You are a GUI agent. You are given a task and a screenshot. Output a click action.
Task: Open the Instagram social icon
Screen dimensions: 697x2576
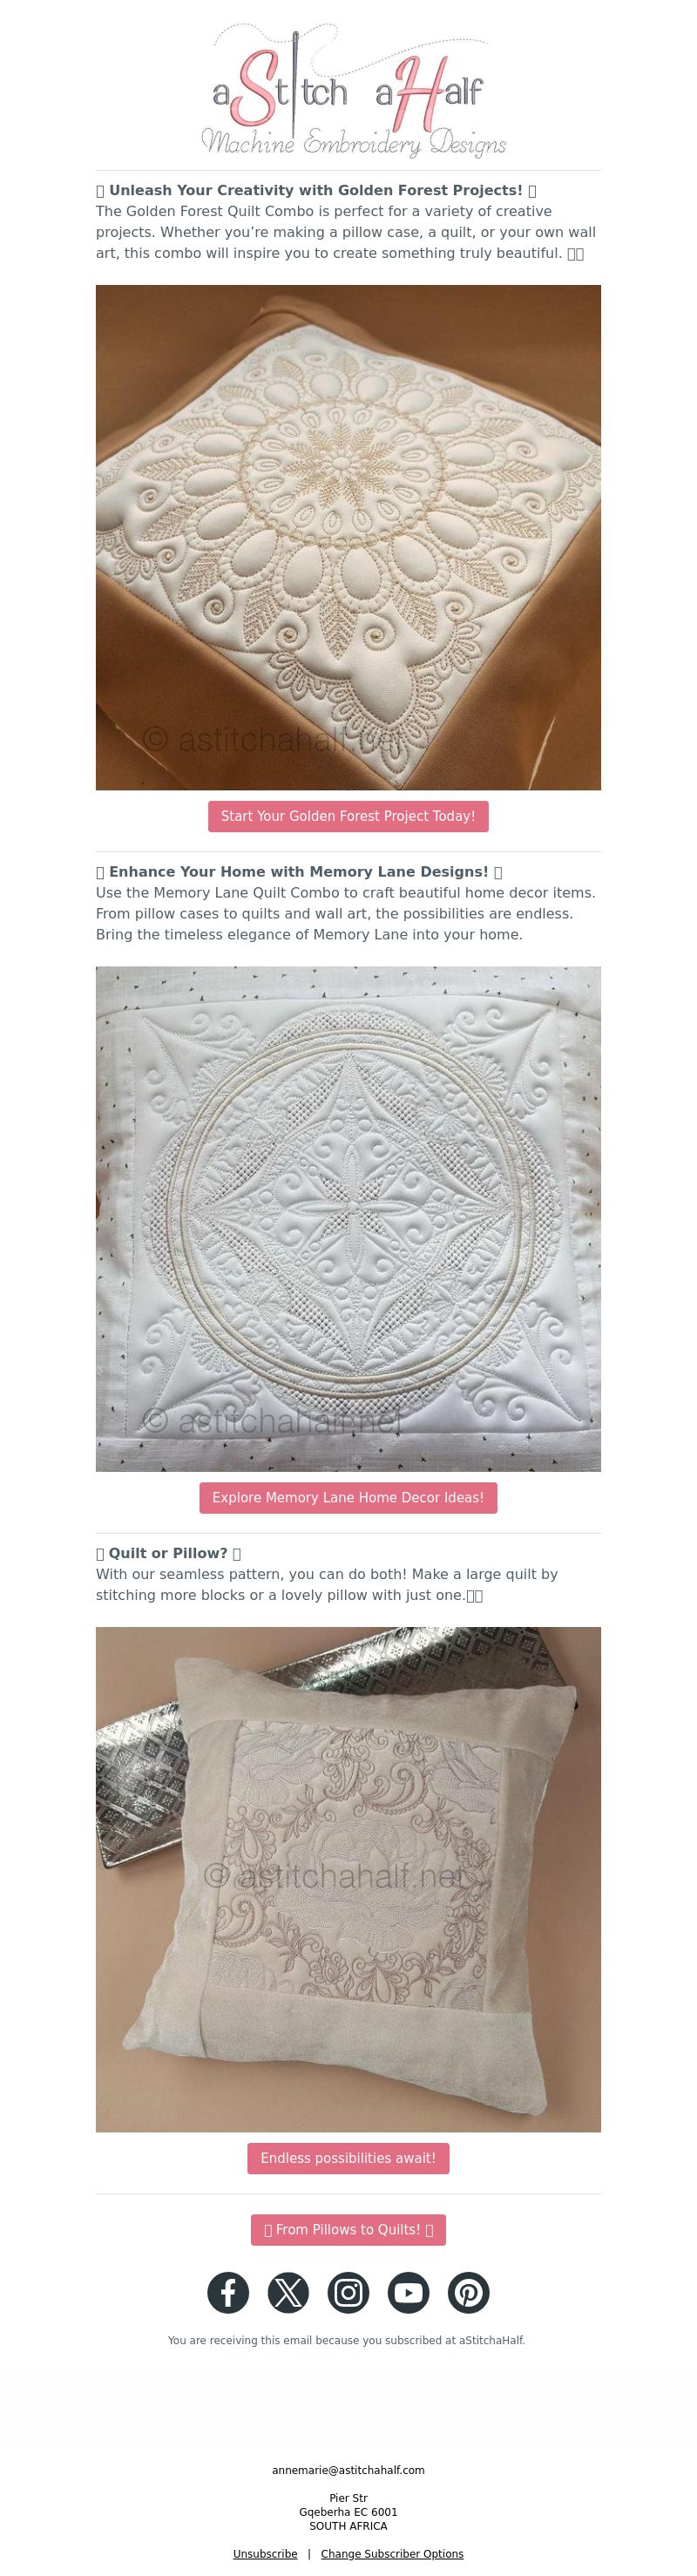point(348,2292)
